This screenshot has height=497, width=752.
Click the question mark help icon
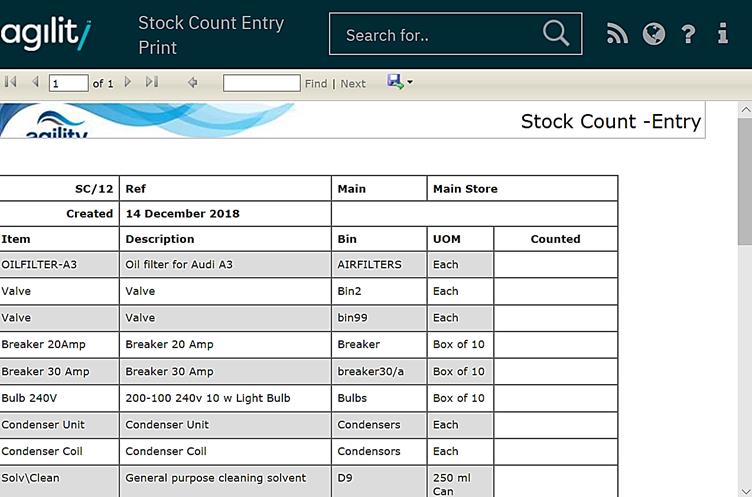pos(688,34)
